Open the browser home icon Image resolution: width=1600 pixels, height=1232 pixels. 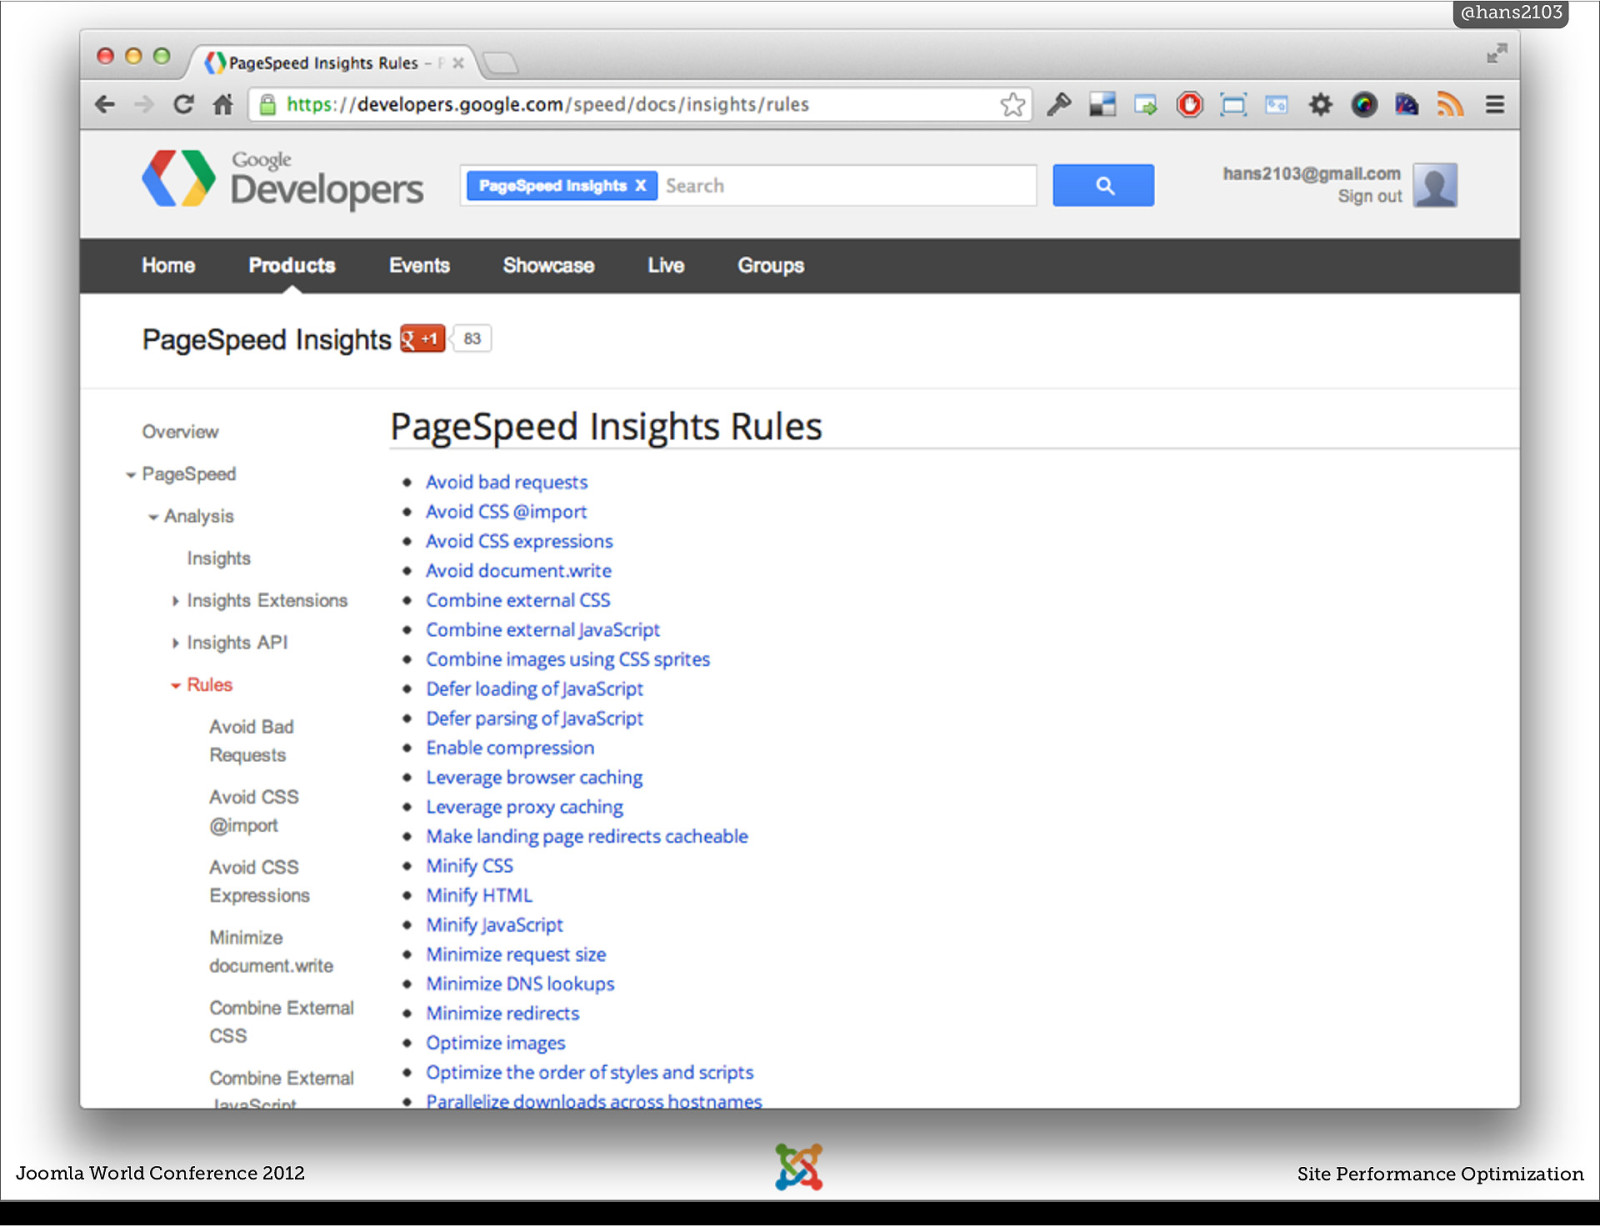(x=223, y=104)
